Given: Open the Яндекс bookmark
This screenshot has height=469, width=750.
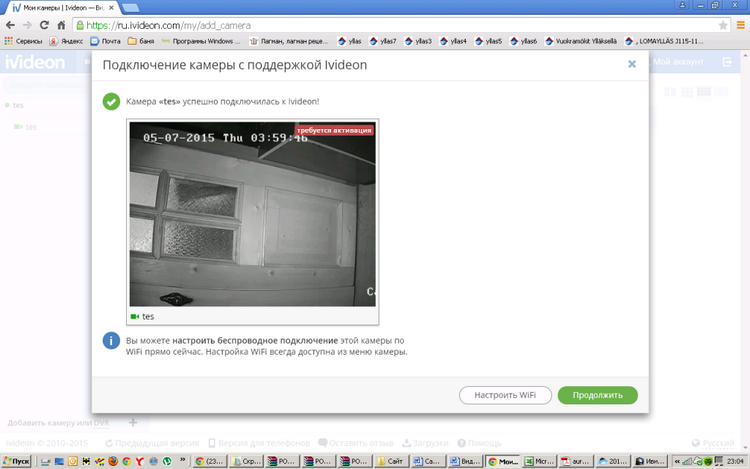Looking at the screenshot, I should coord(66,41).
